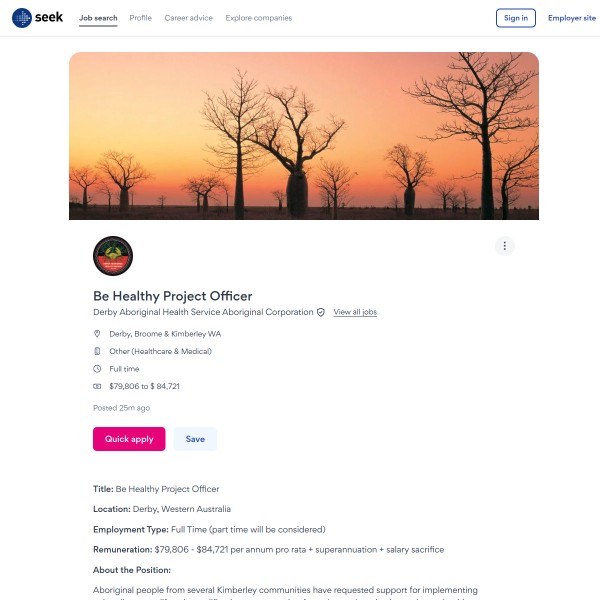Open the three-dot more options menu
This screenshot has width=600, height=600.
[x=505, y=246]
